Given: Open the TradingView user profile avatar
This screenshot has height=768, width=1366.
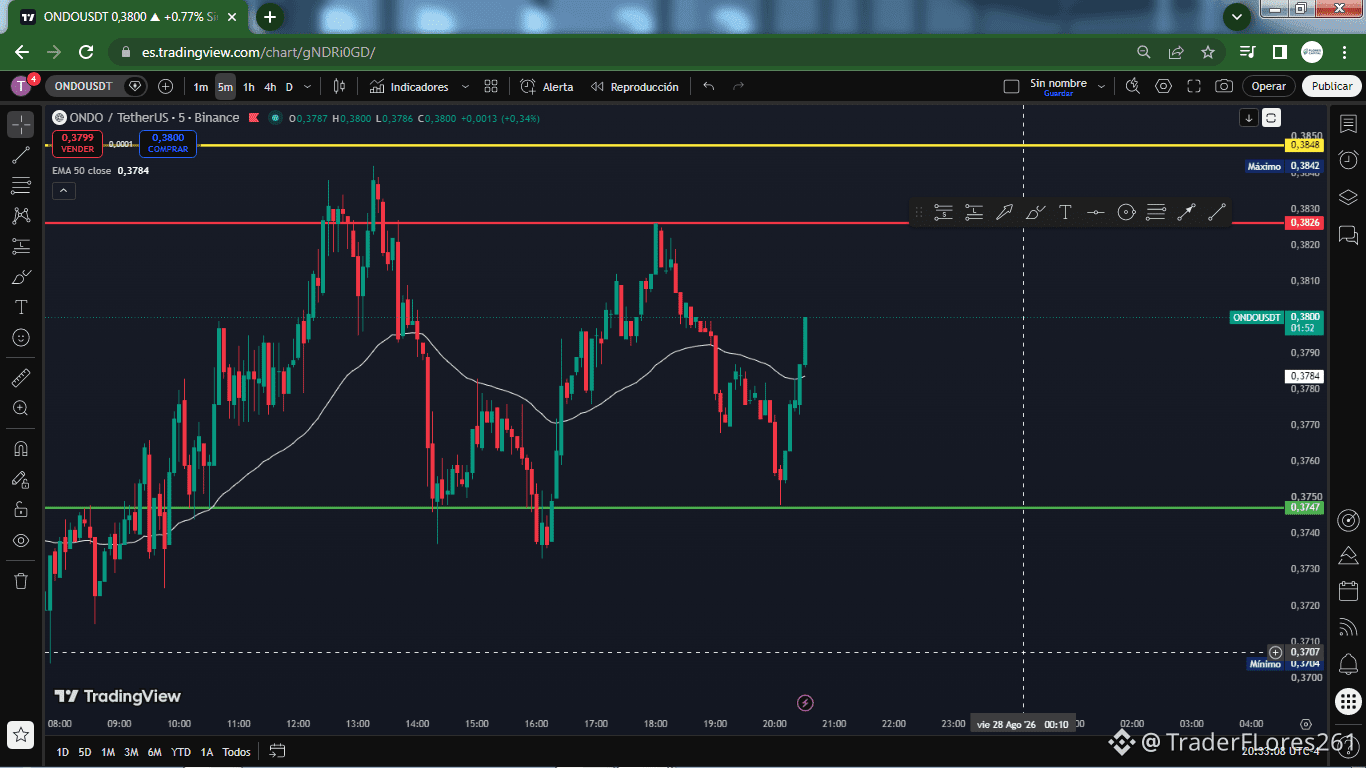Looking at the screenshot, I should [x=21, y=86].
